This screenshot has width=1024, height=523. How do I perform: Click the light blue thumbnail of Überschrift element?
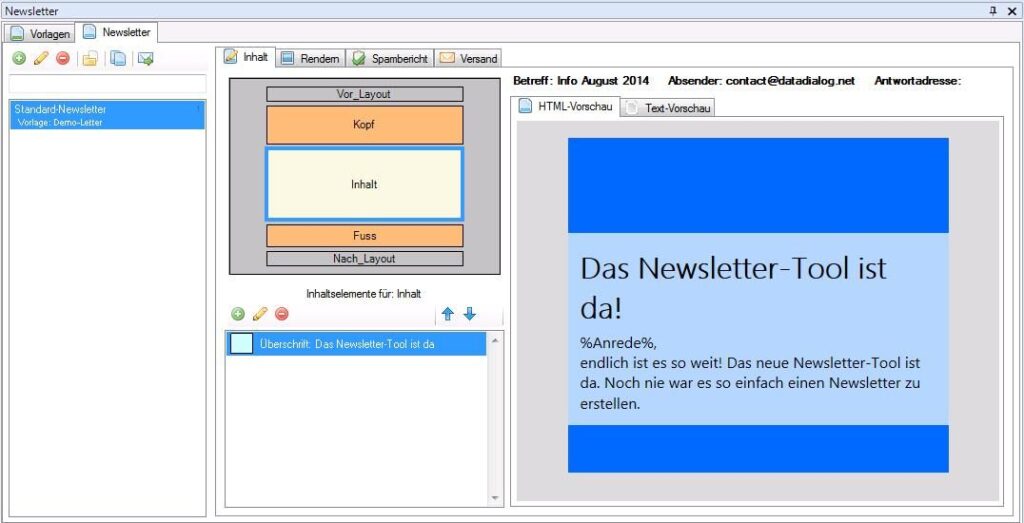(x=242, y=343)
